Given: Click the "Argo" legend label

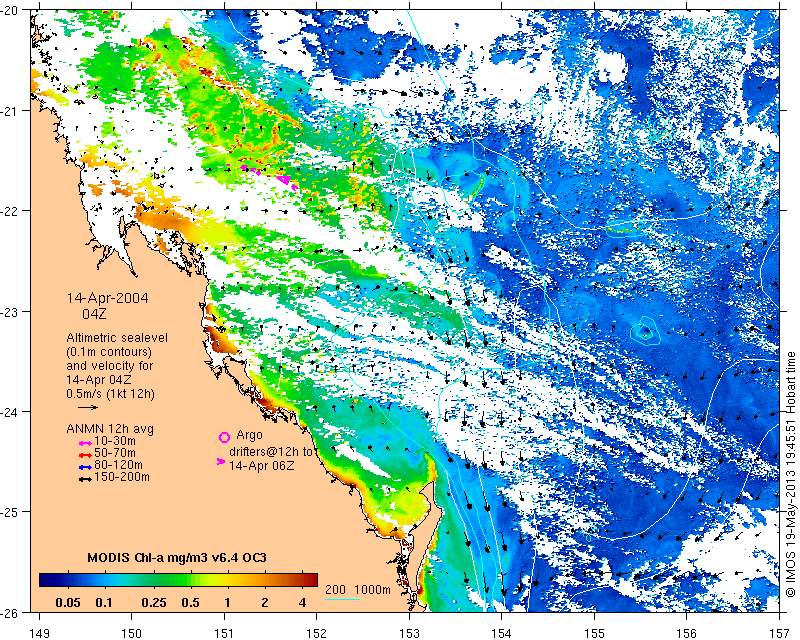Looking at the screenshot, I should (249, 435).
